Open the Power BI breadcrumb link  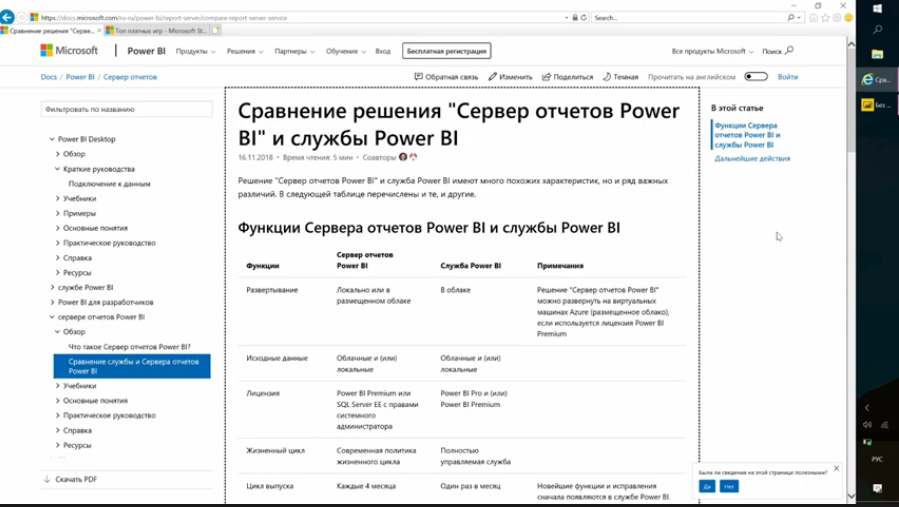[80, 77]
